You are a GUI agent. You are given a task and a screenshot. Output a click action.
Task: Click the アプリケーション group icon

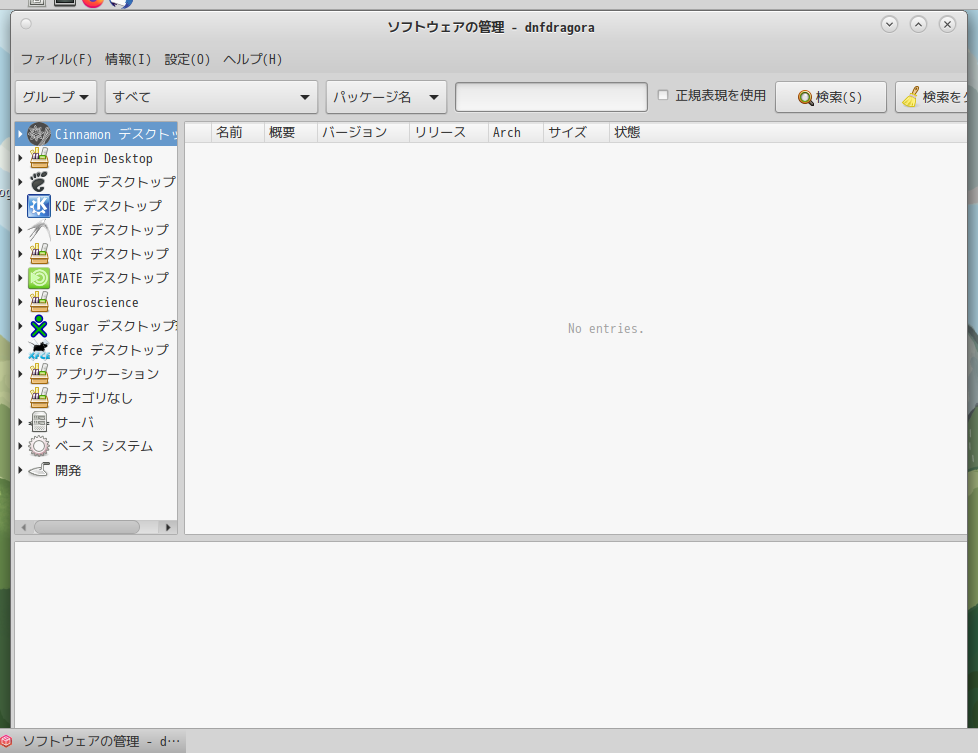click(39, 374)
